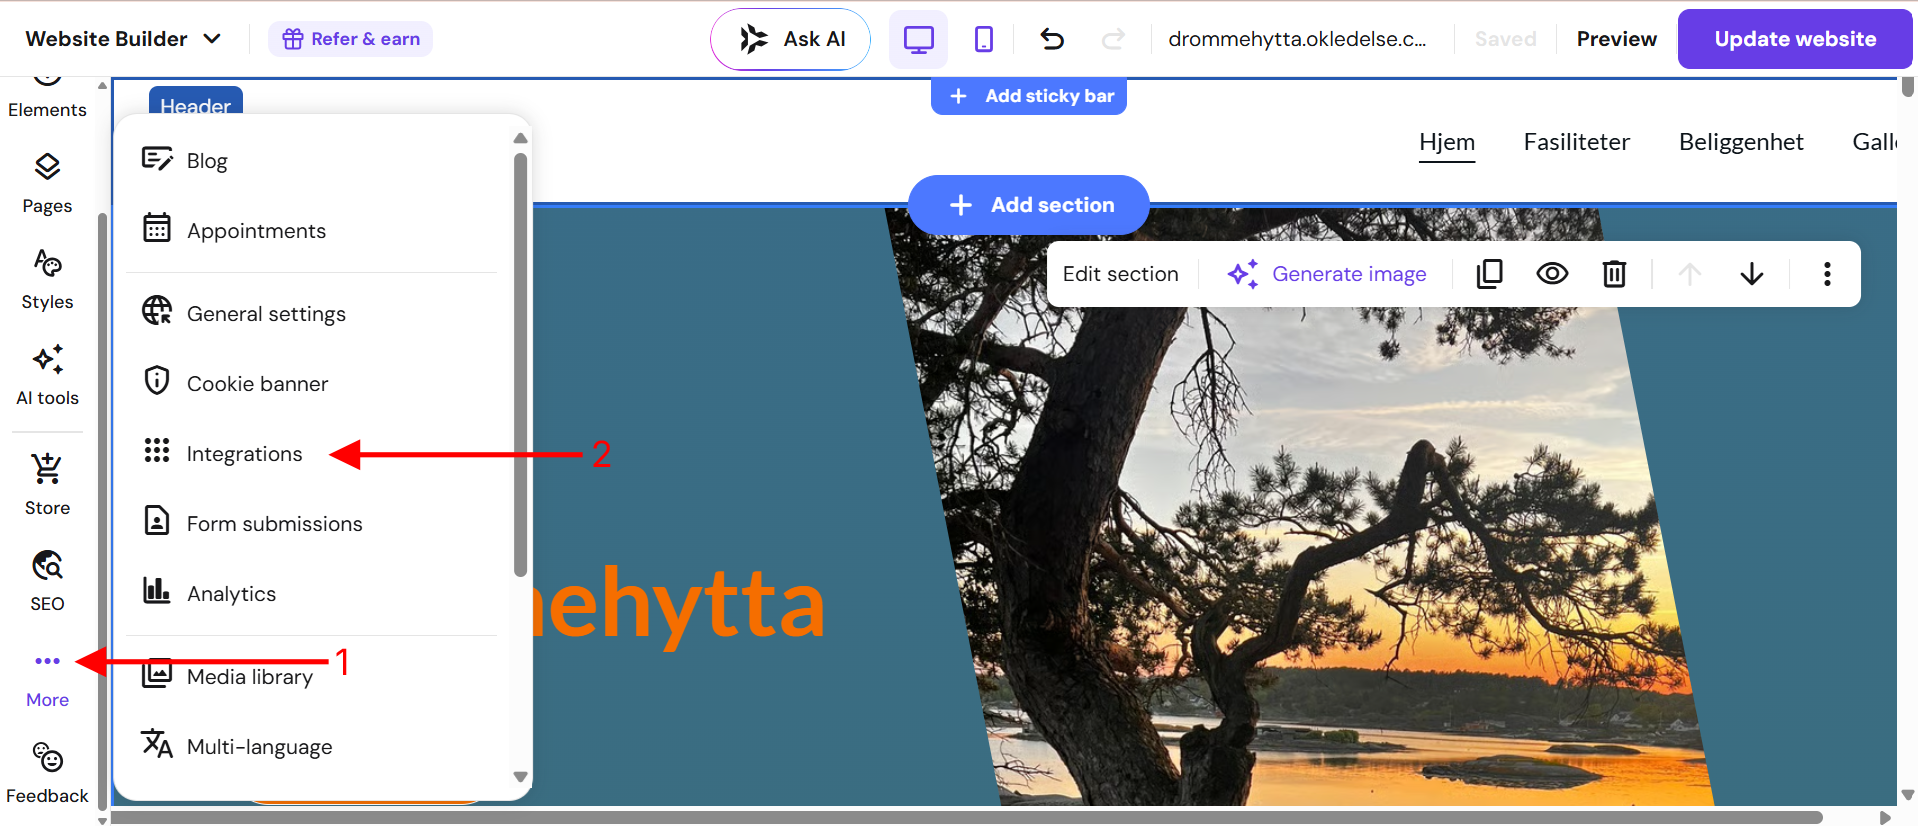Image resolution: width=1918 pixels, height=826 pixels.
Task: Click Add sticky bar
Action: (1029, 96)
